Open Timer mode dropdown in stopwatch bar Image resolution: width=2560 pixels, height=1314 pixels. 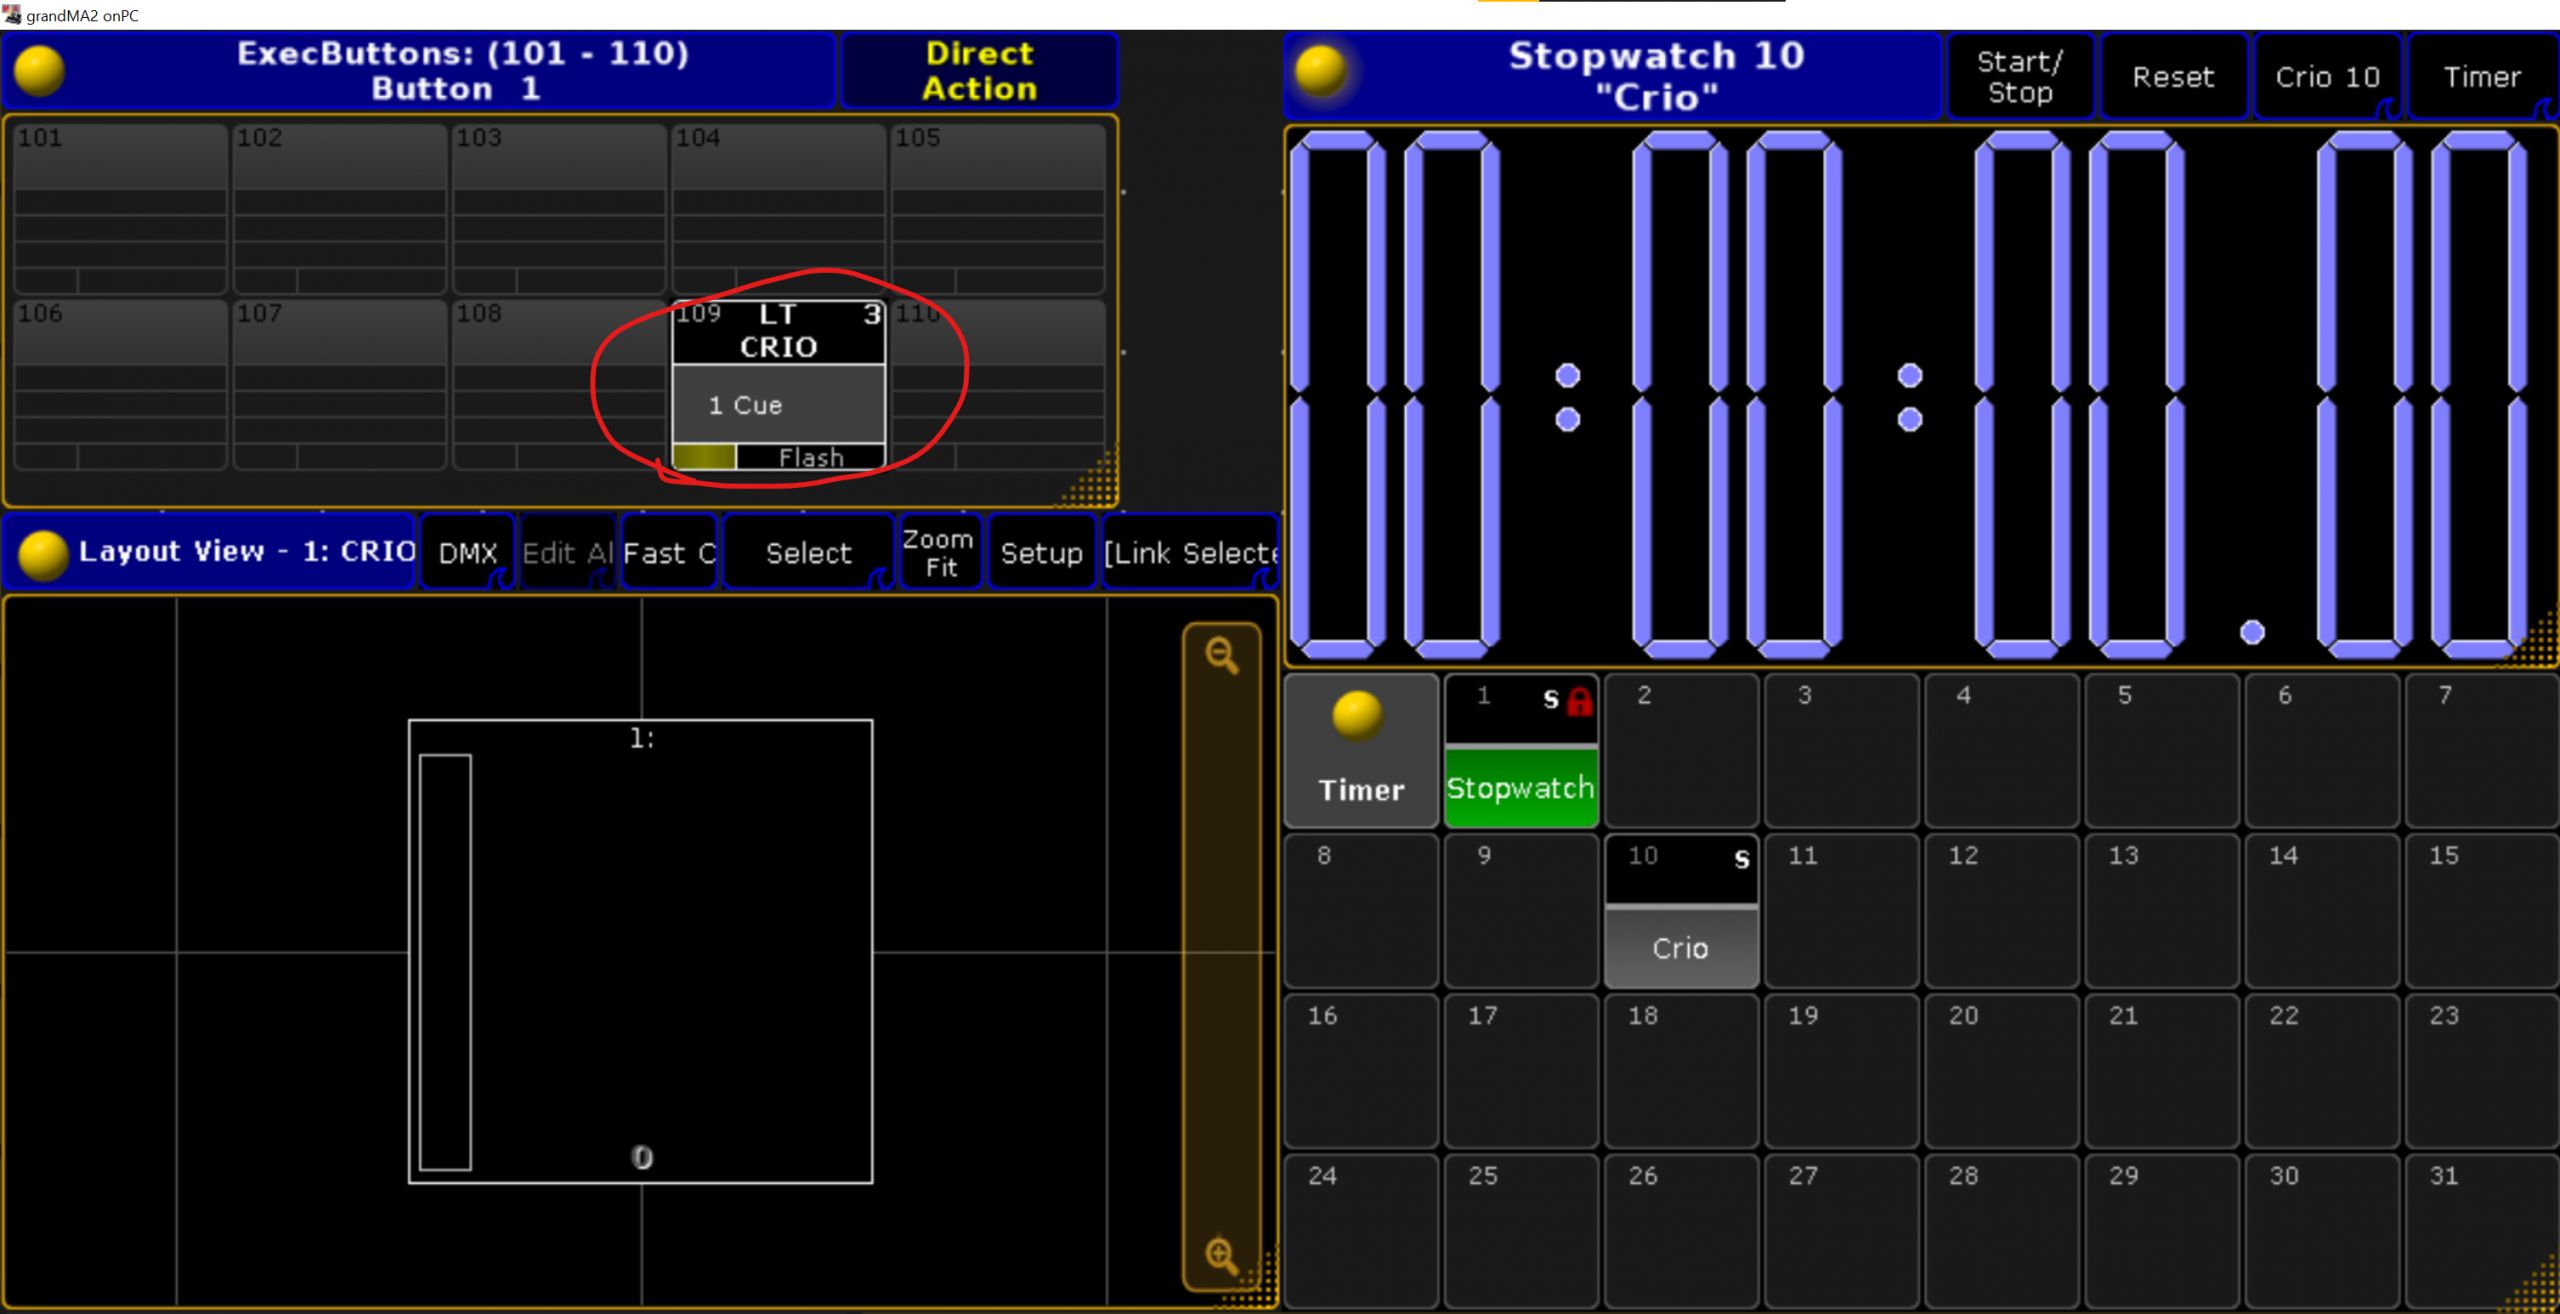click(2483, 77)
